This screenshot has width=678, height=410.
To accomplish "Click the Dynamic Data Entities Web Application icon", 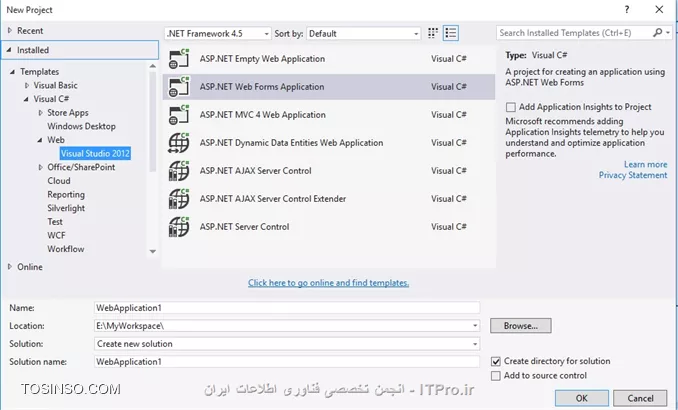I will (179, 143).
